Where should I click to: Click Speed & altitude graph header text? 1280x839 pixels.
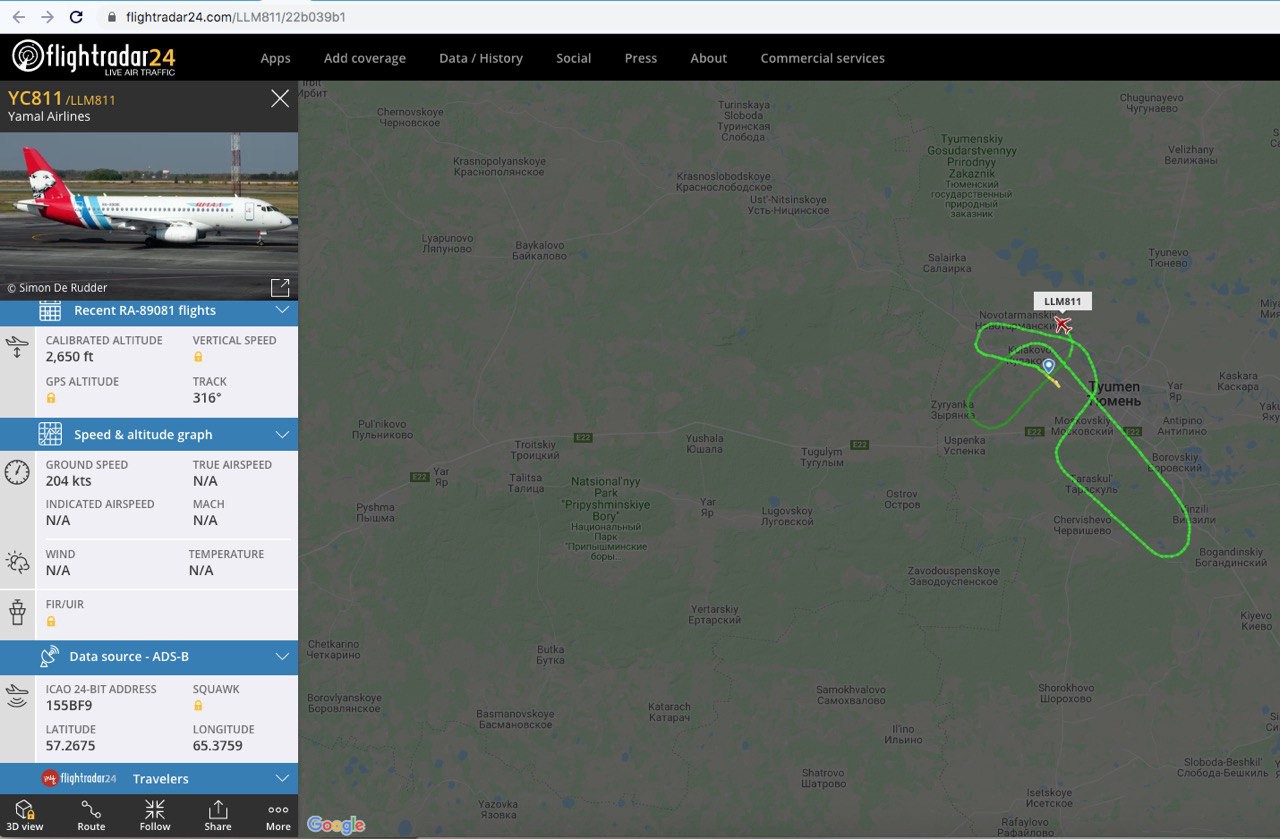(x=143, y=435)
